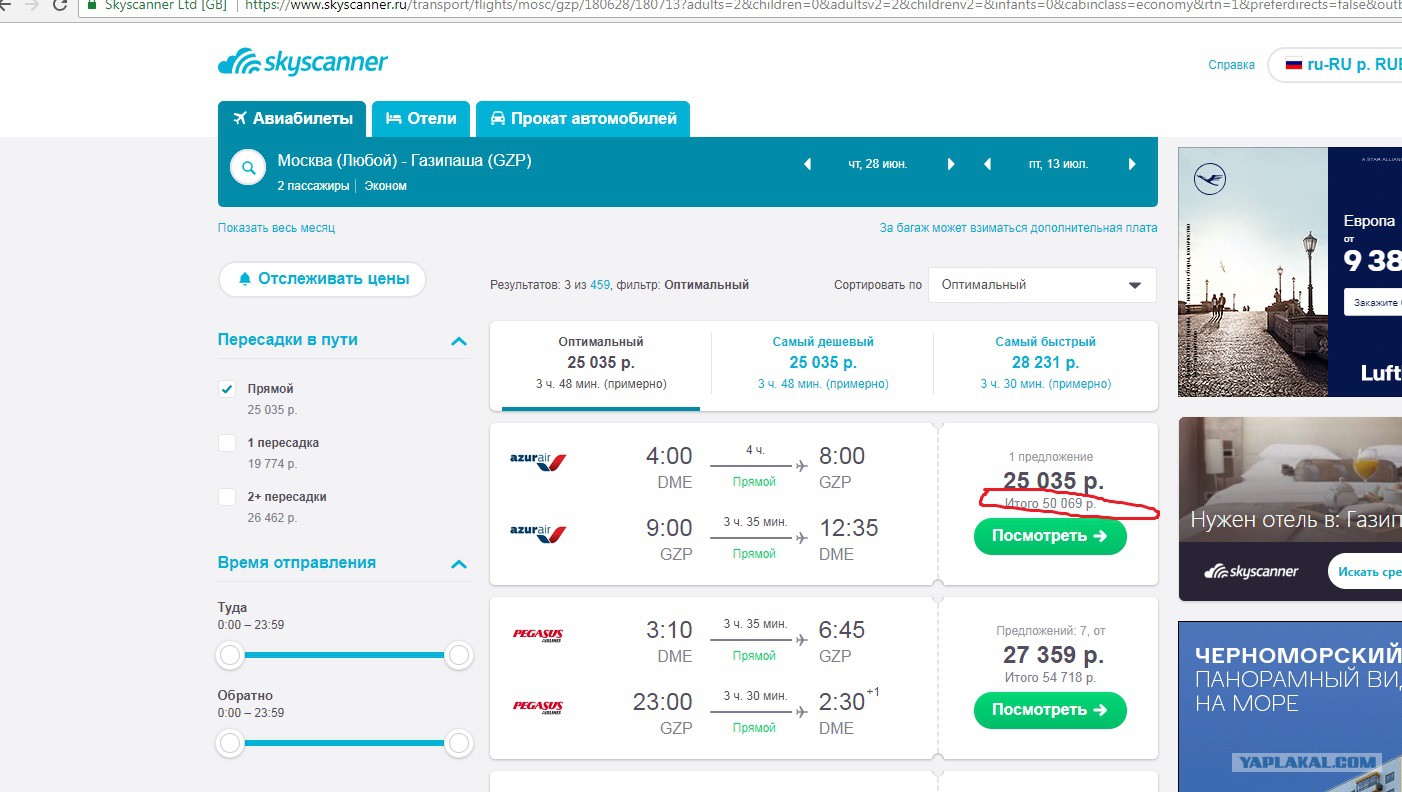Viewport: 1402px width, 792px height.
Task: Click the 26 462 р. price under 2+ пересадки
Action: coord(272,518)
